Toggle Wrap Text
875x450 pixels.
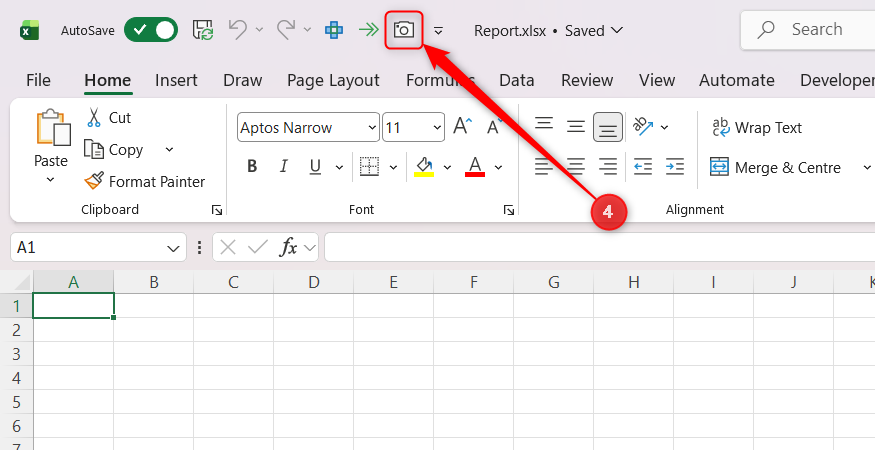point(757,127)
